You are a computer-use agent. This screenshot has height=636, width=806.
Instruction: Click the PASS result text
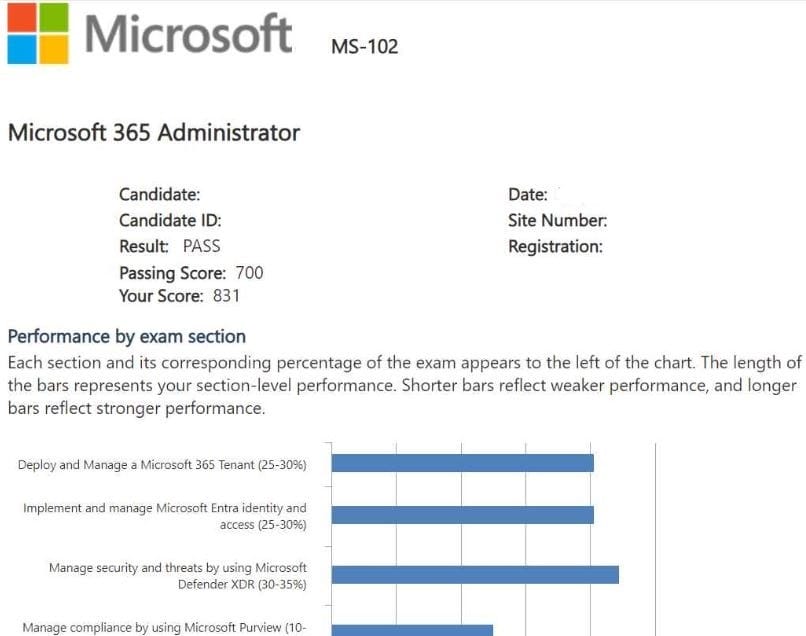point(201,246)
